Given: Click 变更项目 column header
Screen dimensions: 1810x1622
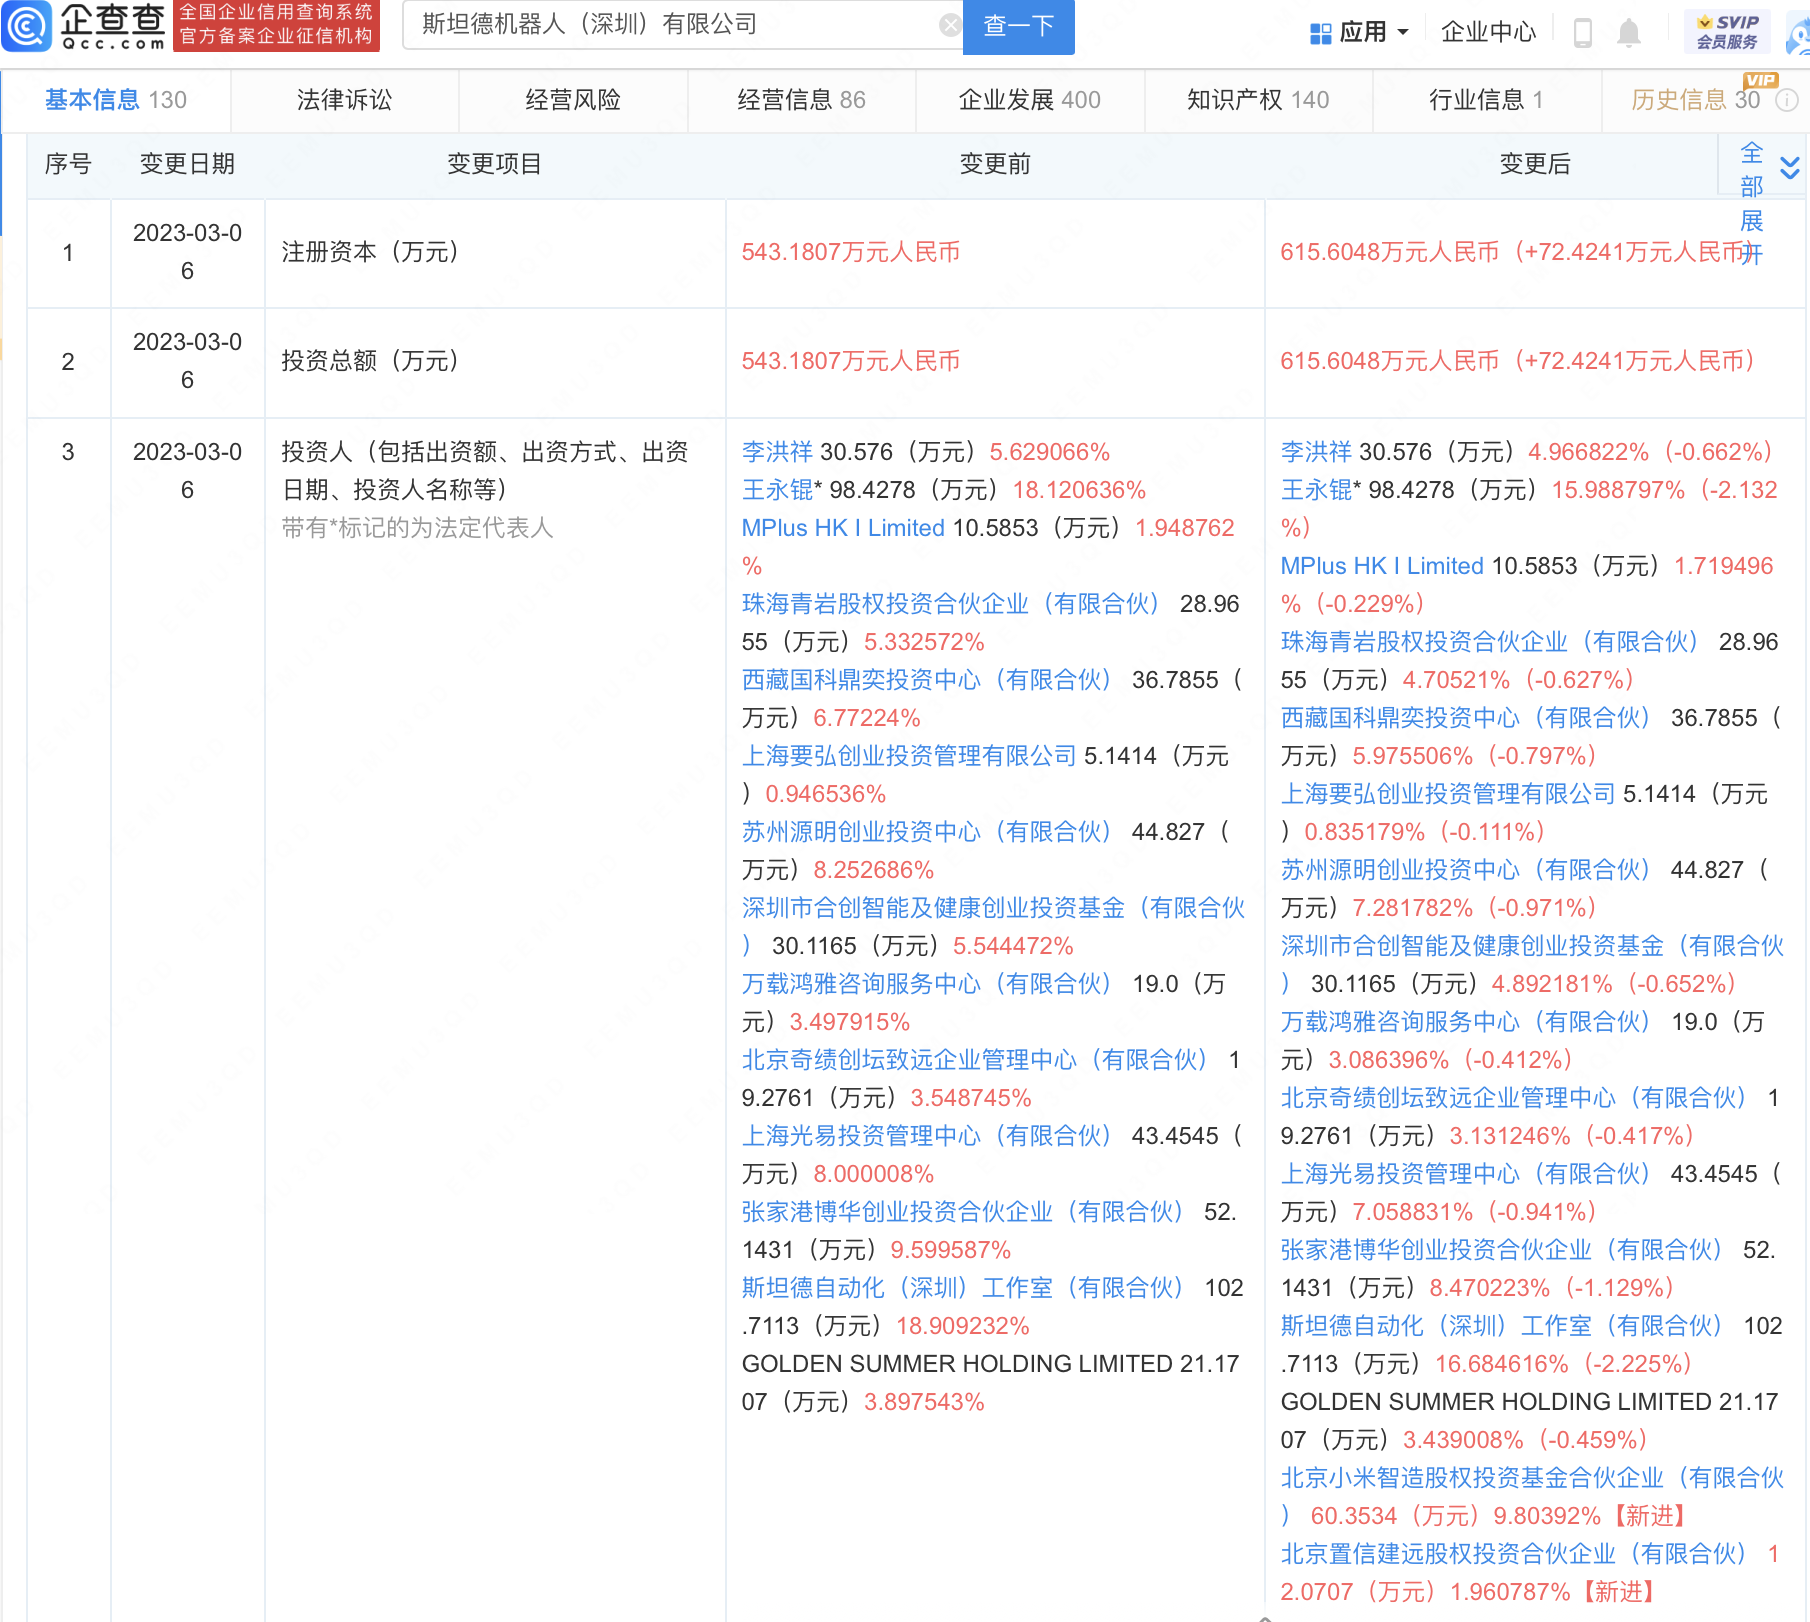Looking at the screenshot, I should (494, 164).
